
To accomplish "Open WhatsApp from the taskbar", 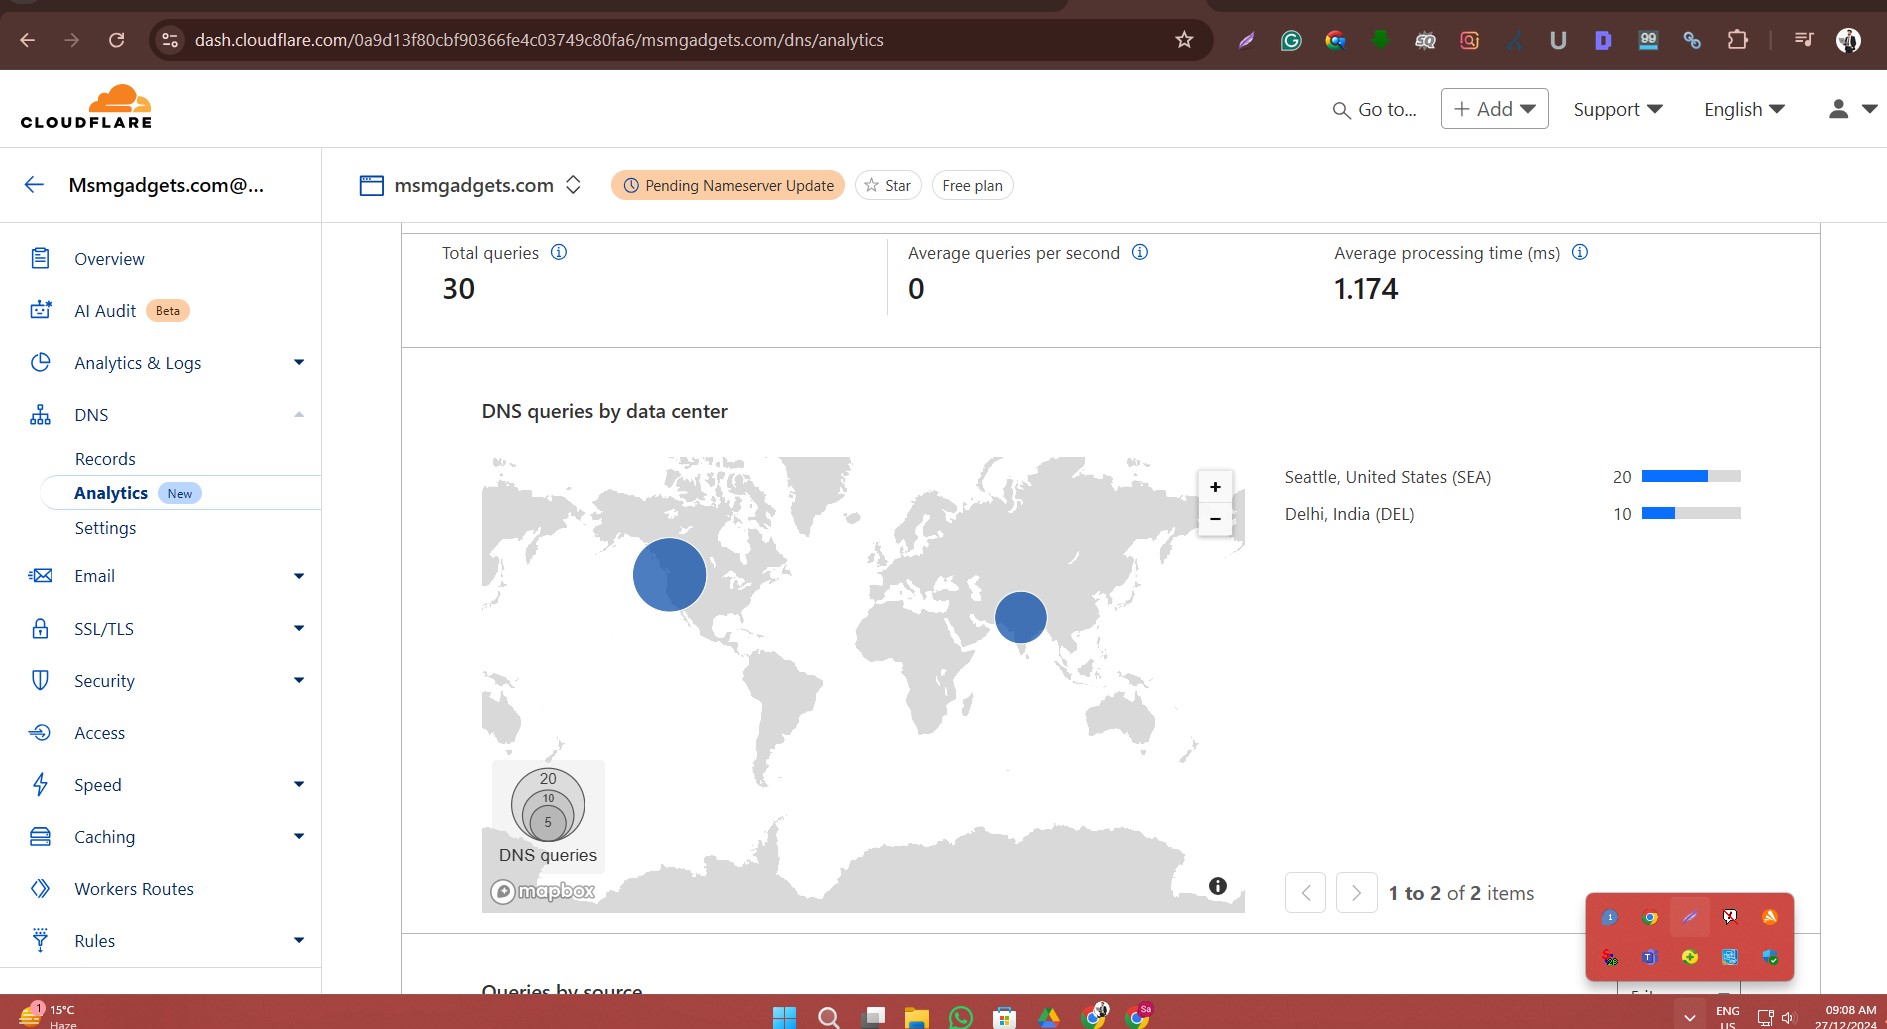I will click(960, 1017).
